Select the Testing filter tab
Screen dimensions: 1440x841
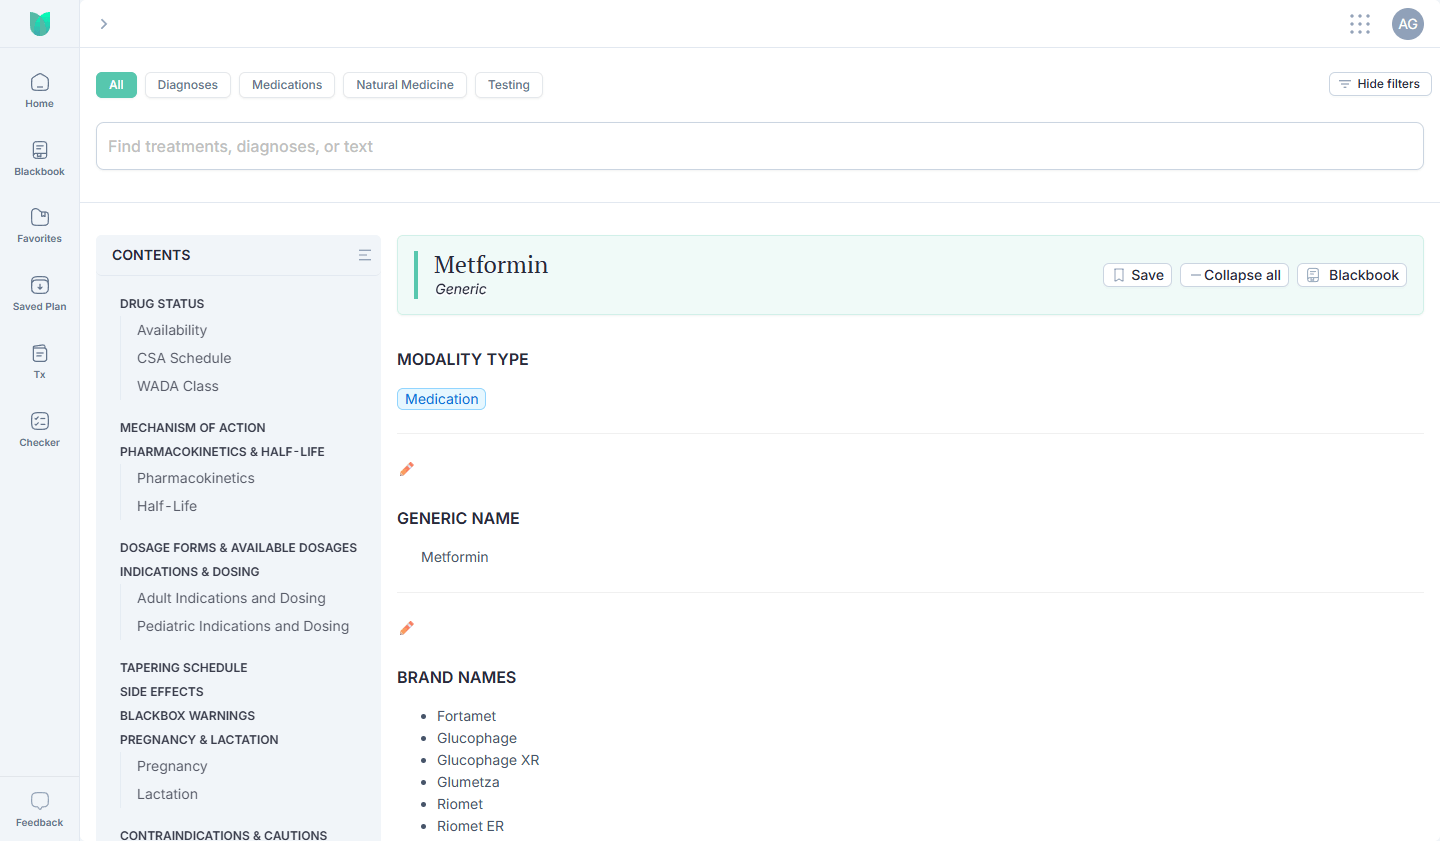click(x=509, y=85)
